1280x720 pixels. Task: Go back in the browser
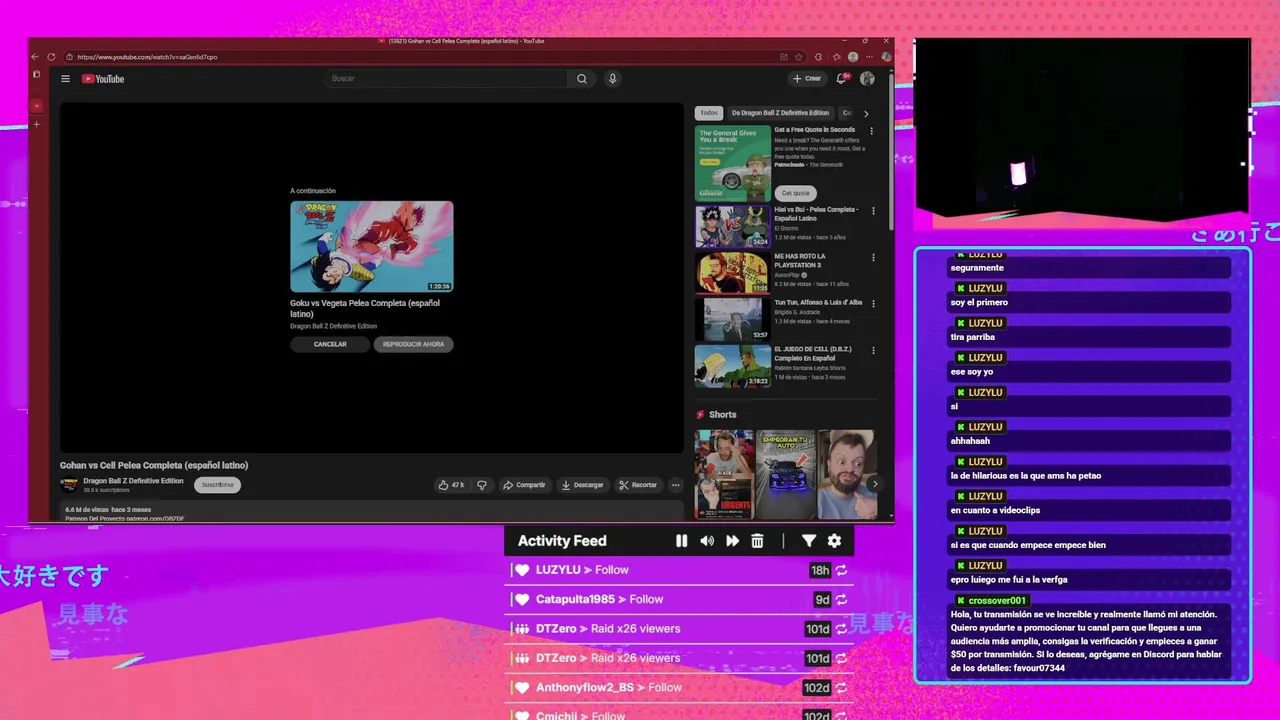coord(35,57)
